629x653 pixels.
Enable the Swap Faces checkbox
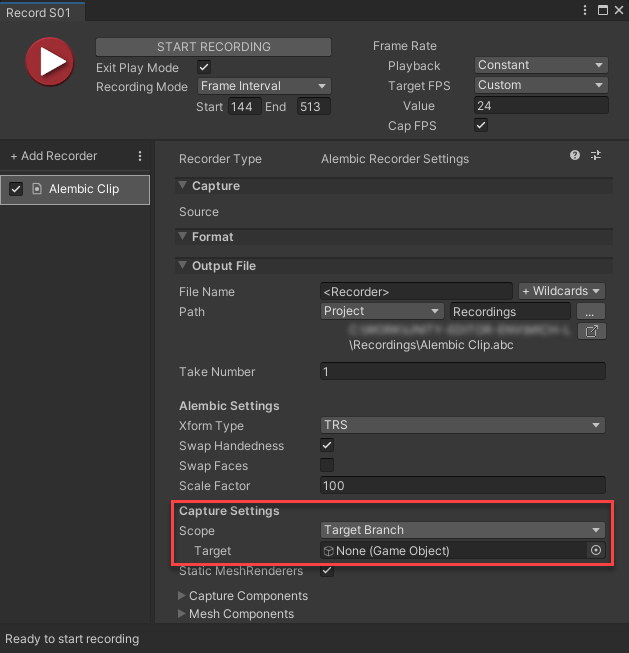[327, 466]
